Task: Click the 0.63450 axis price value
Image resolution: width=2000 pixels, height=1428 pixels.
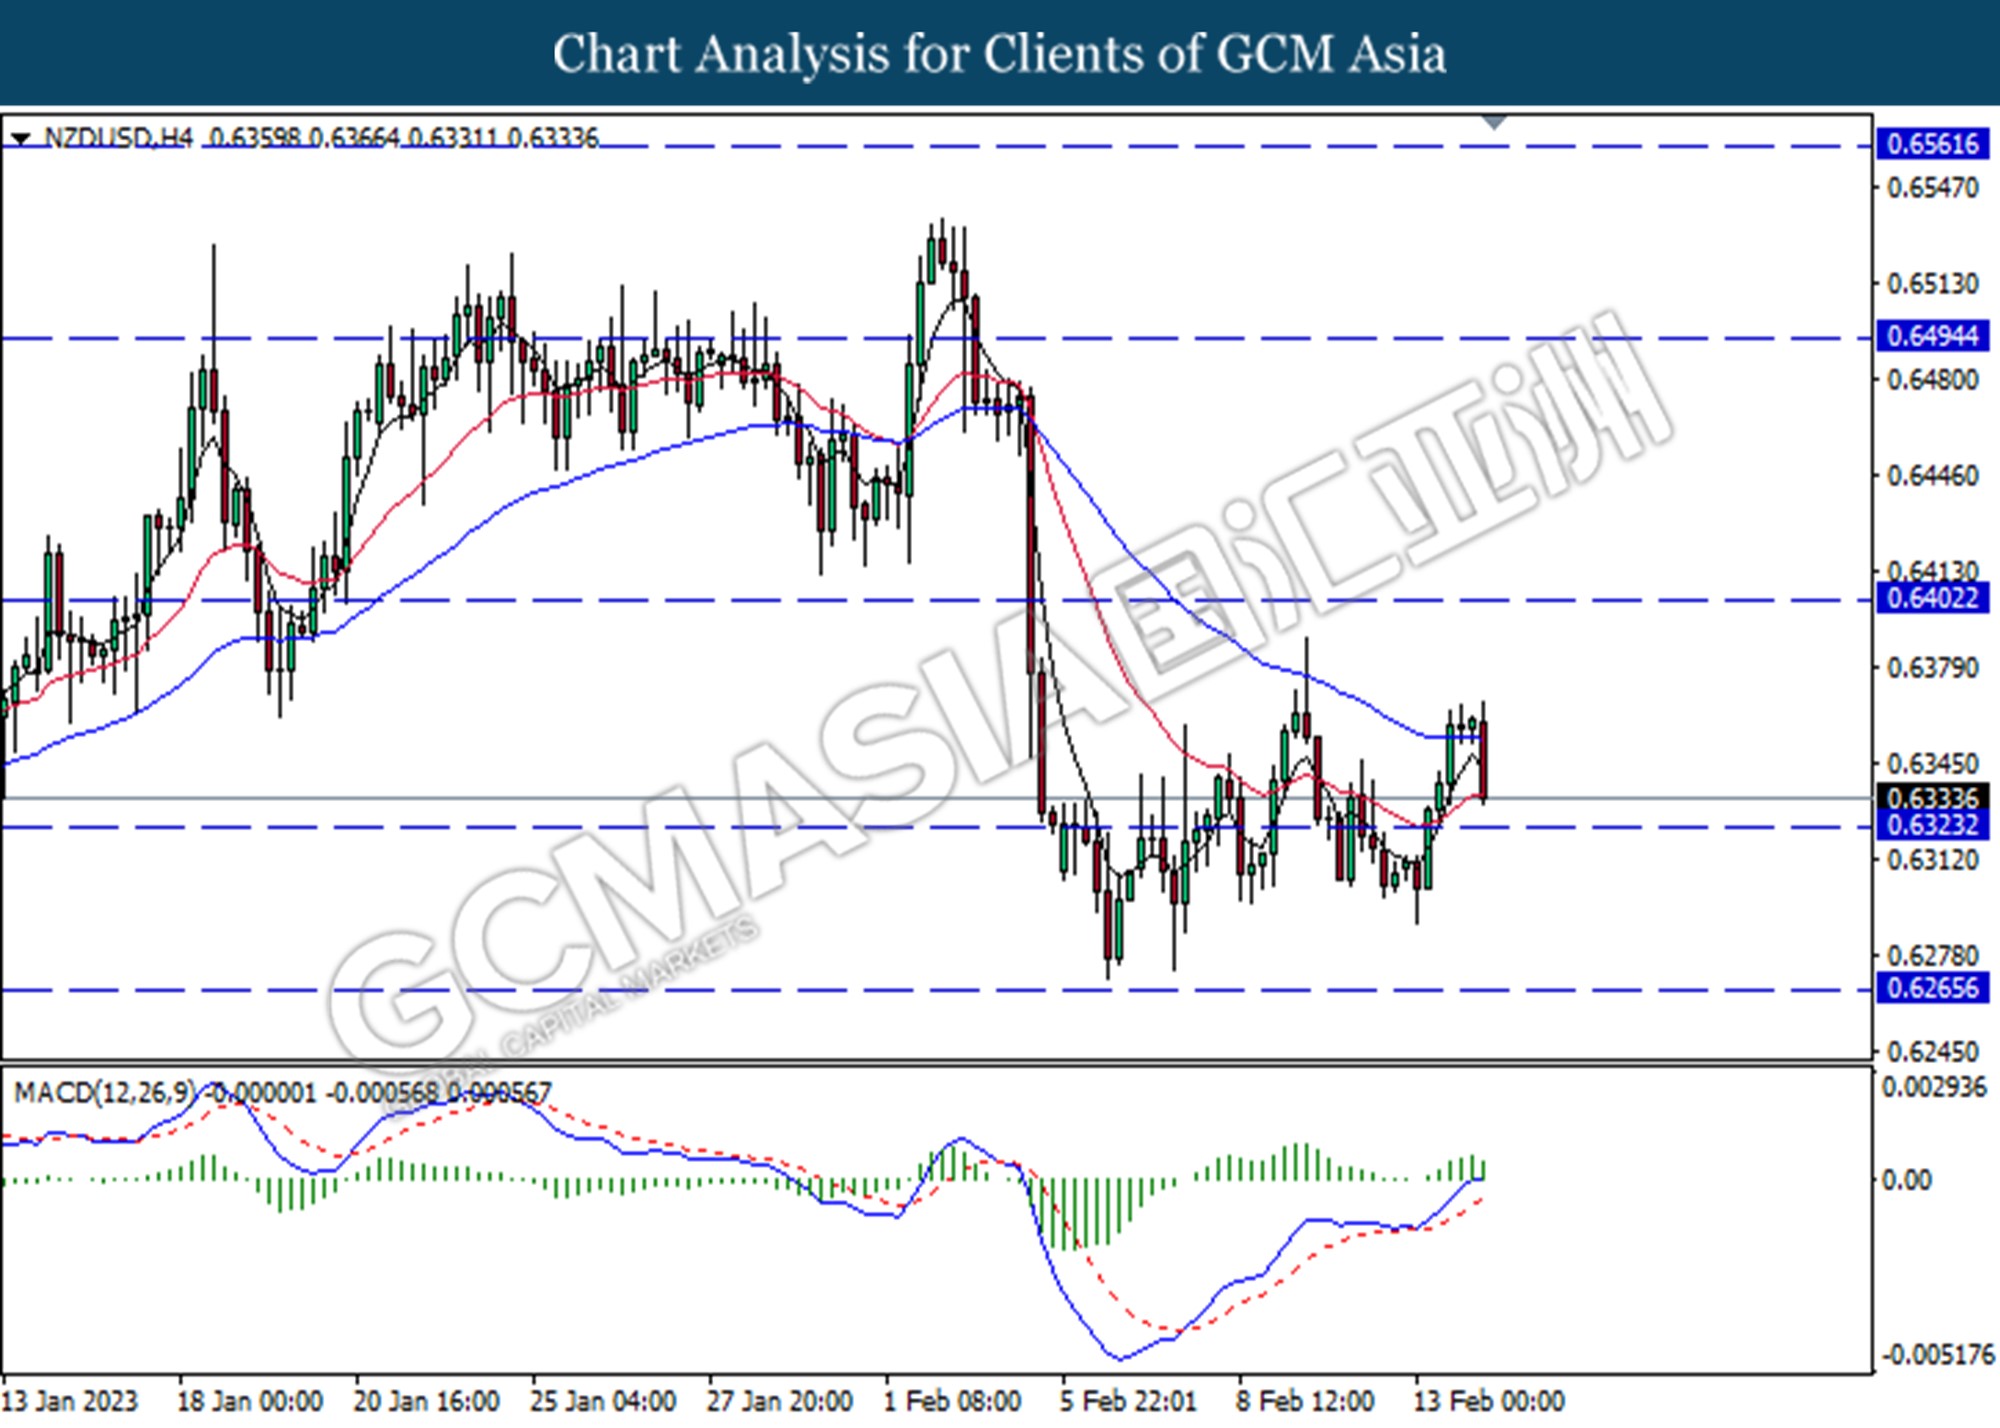Action: [x=1932, y=764]
